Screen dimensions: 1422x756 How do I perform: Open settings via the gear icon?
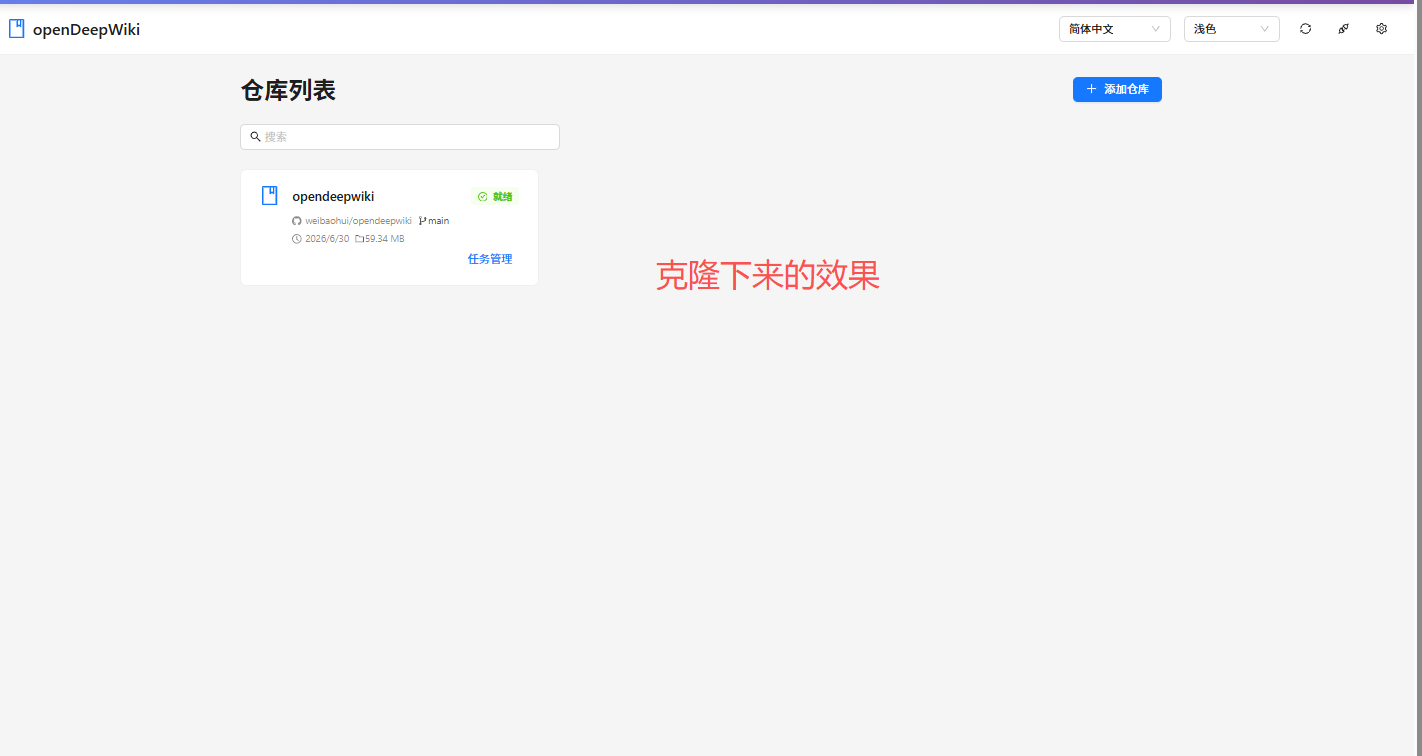tap(1381, 29)
